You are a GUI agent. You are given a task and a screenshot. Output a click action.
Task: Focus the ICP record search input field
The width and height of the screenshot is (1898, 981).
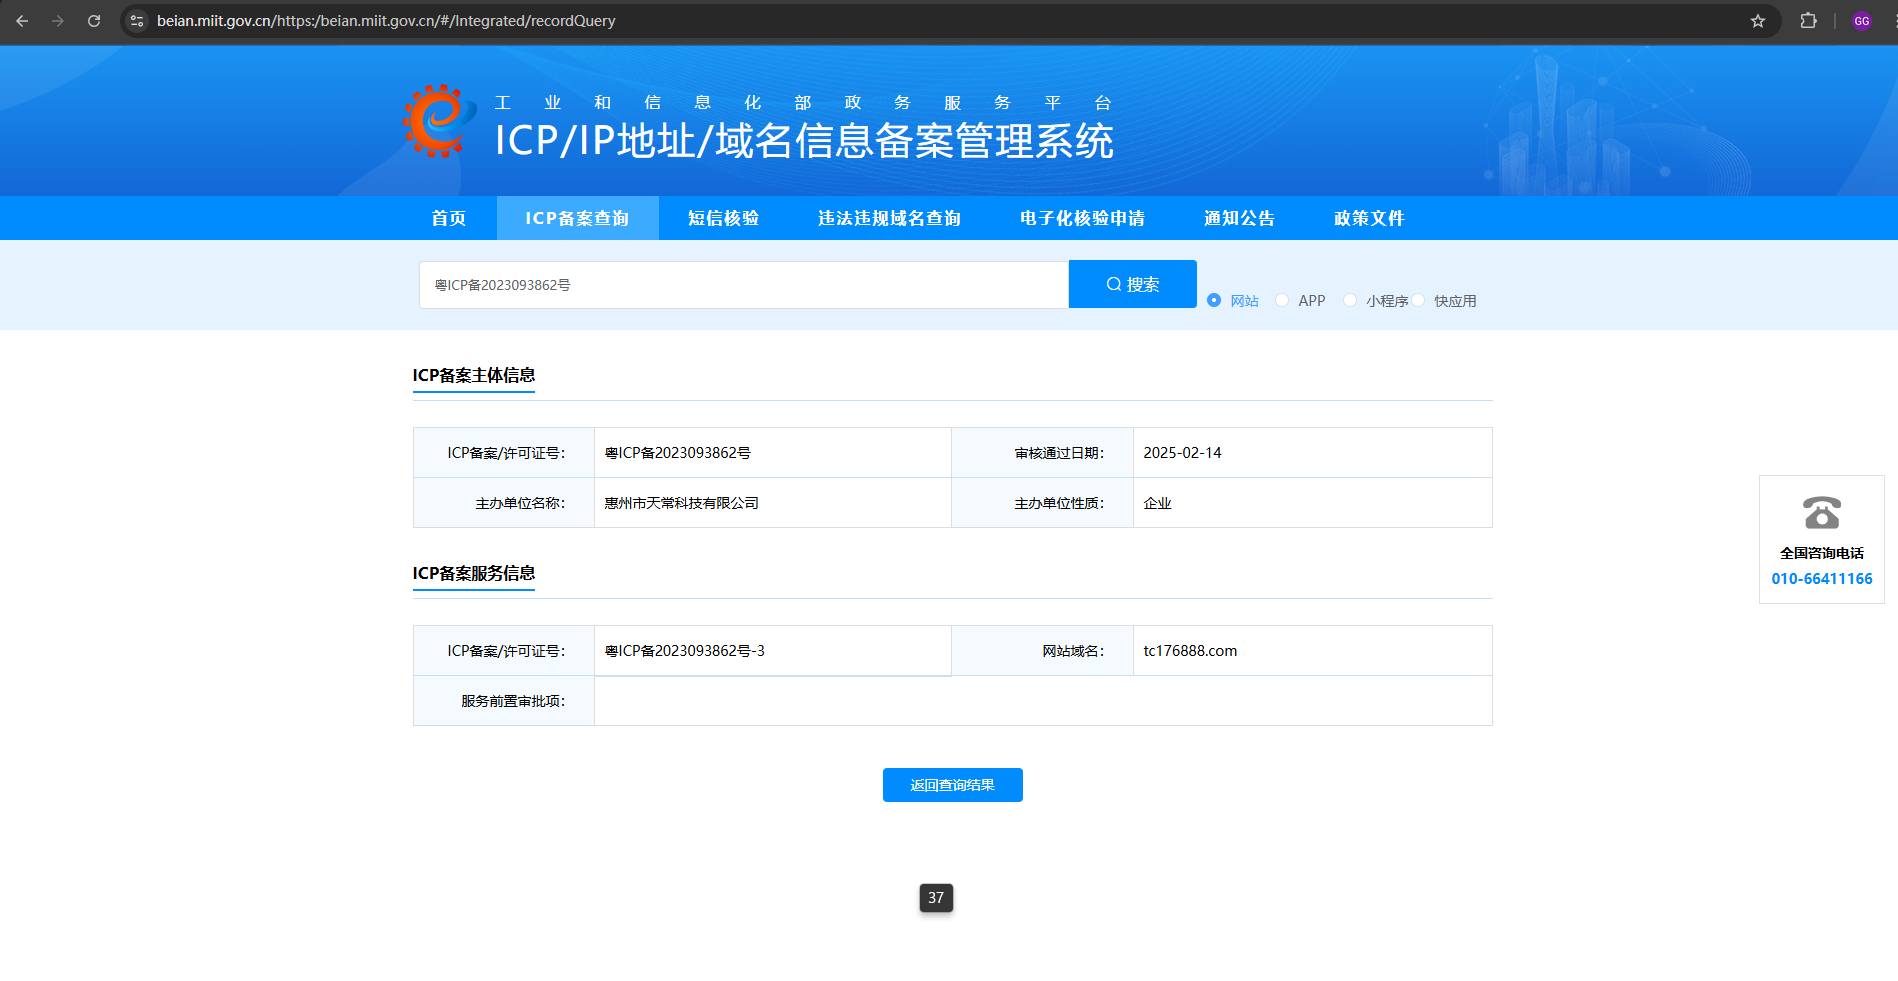744,285
